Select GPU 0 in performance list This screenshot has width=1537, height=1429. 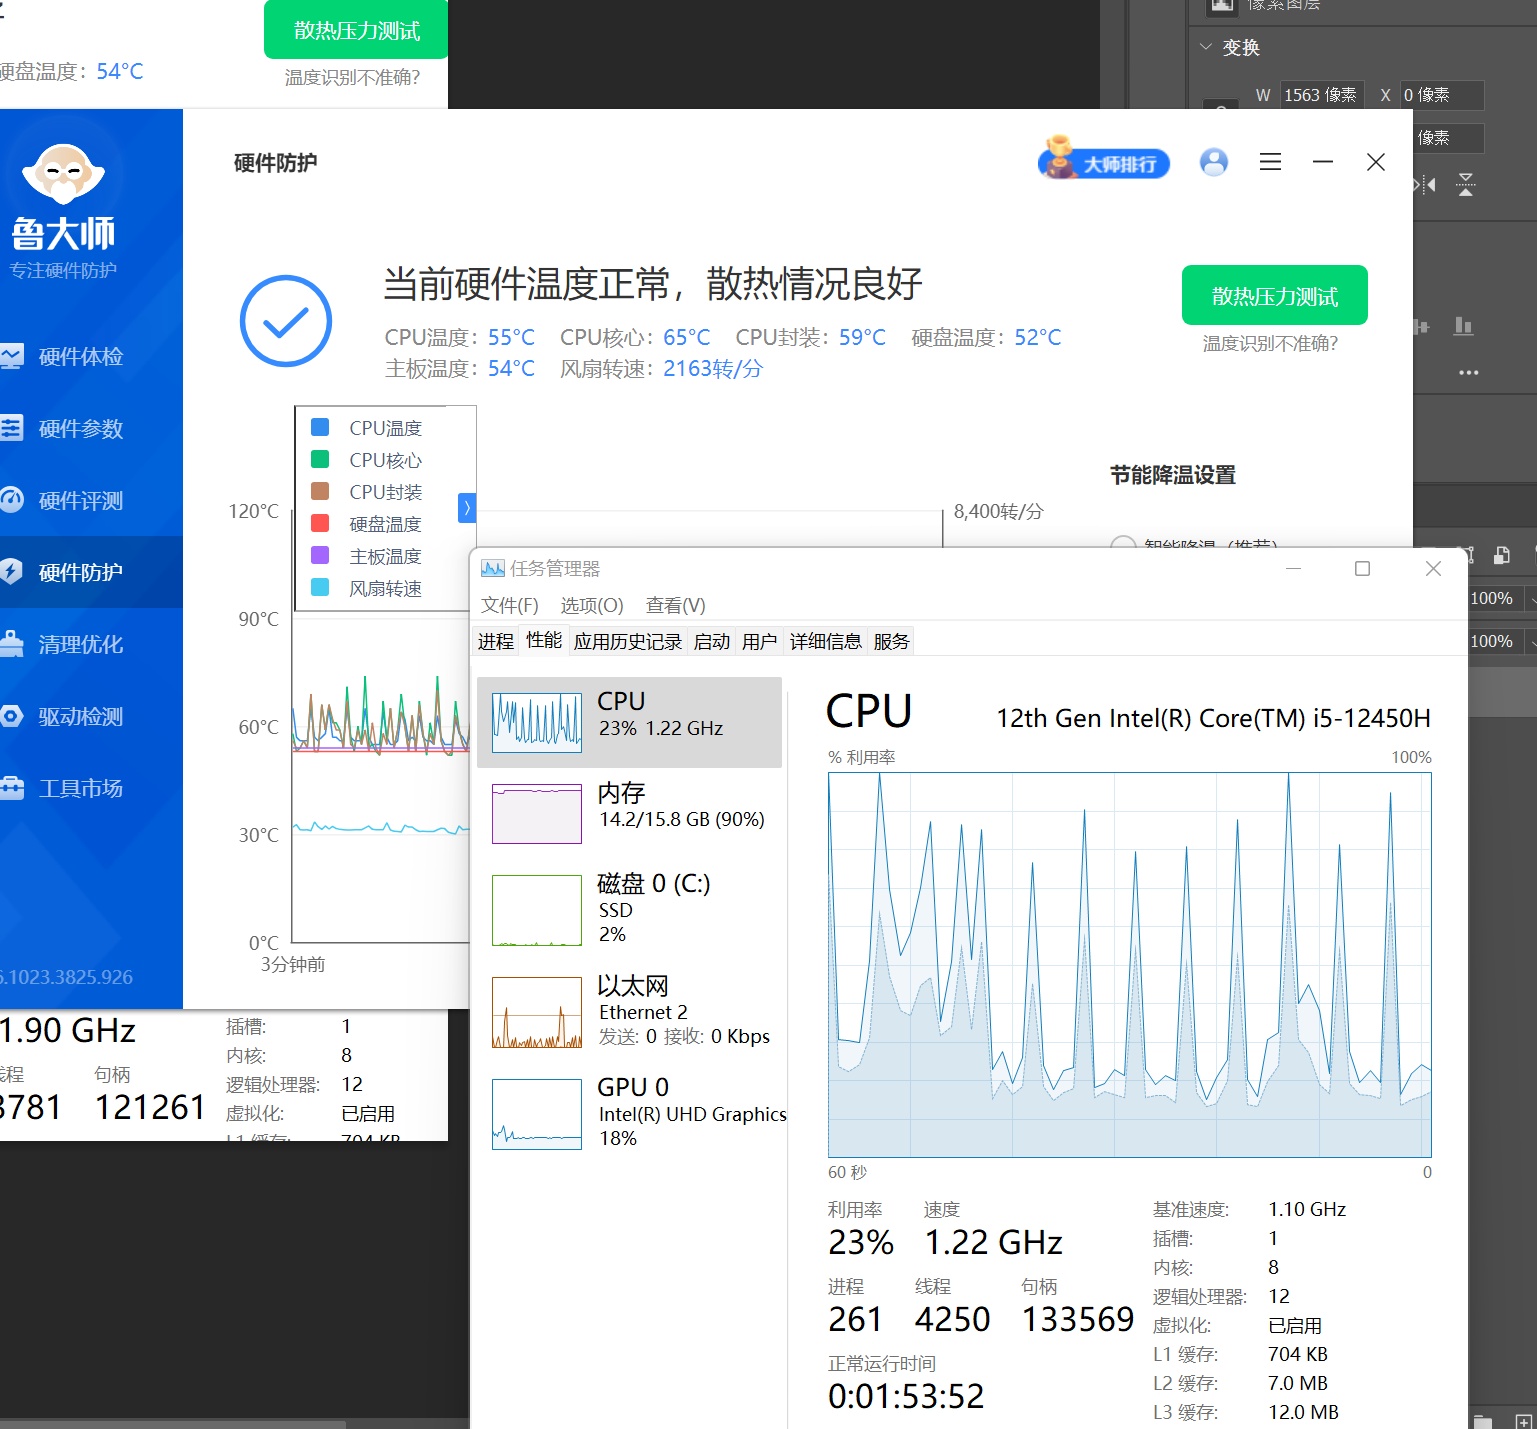pos(629,1113)
